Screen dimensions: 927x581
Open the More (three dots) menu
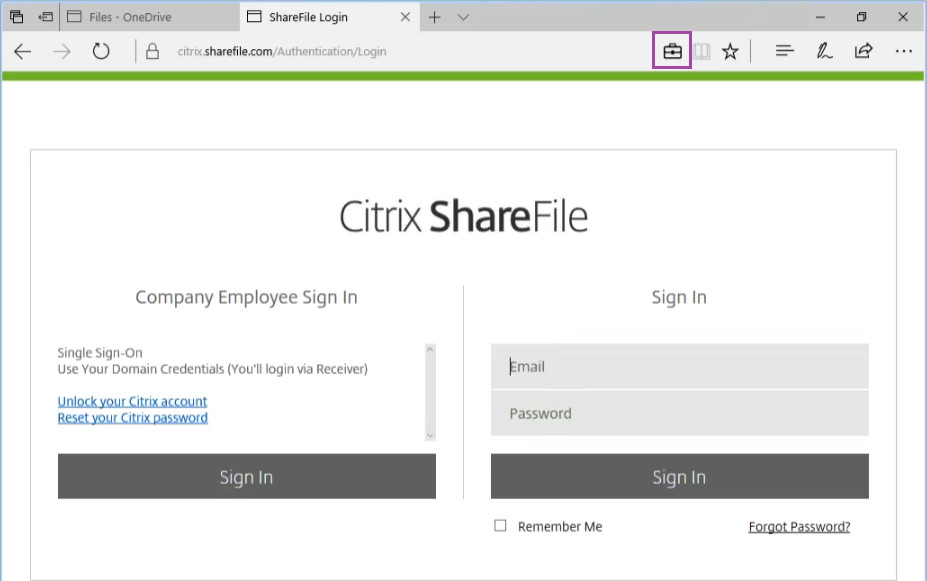(x=903, y=51)
